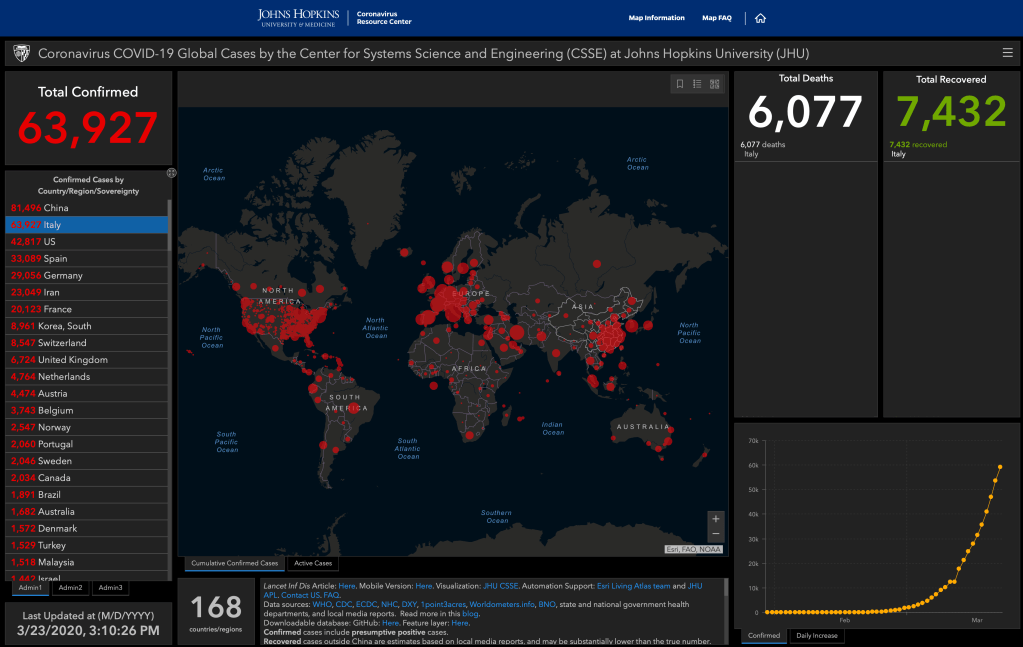
Task: Open the hamburger menu in title bar
Action: tap(1007, 53)
